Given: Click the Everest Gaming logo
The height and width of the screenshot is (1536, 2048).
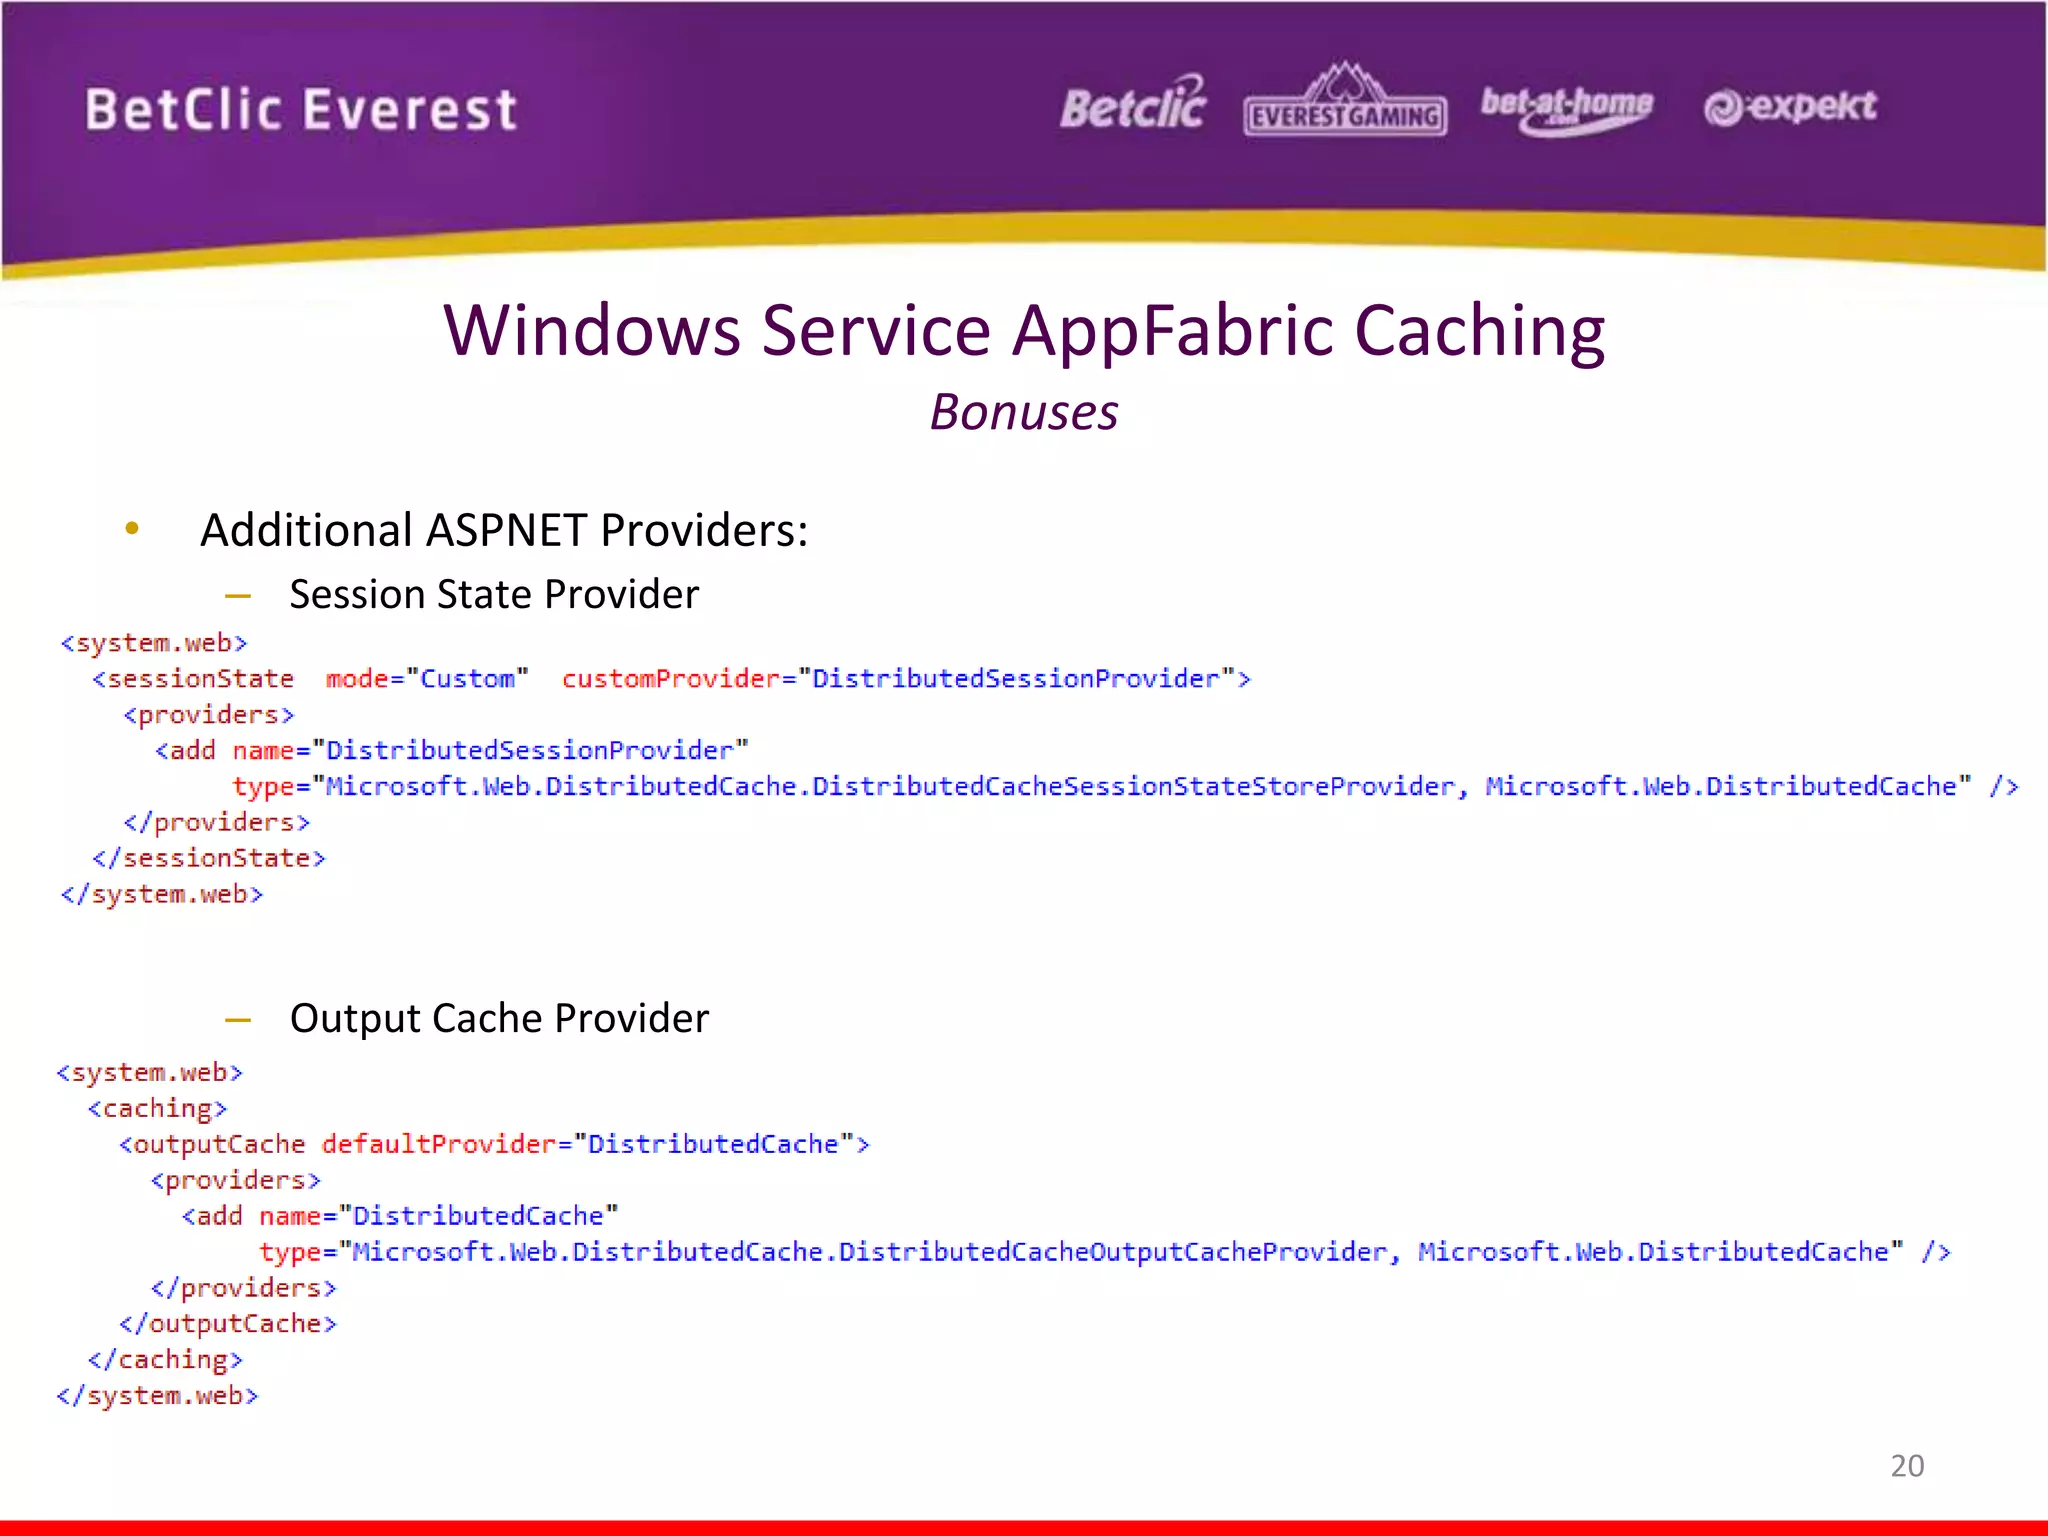Looking at the screenshot, I should tap(1345, 99).
